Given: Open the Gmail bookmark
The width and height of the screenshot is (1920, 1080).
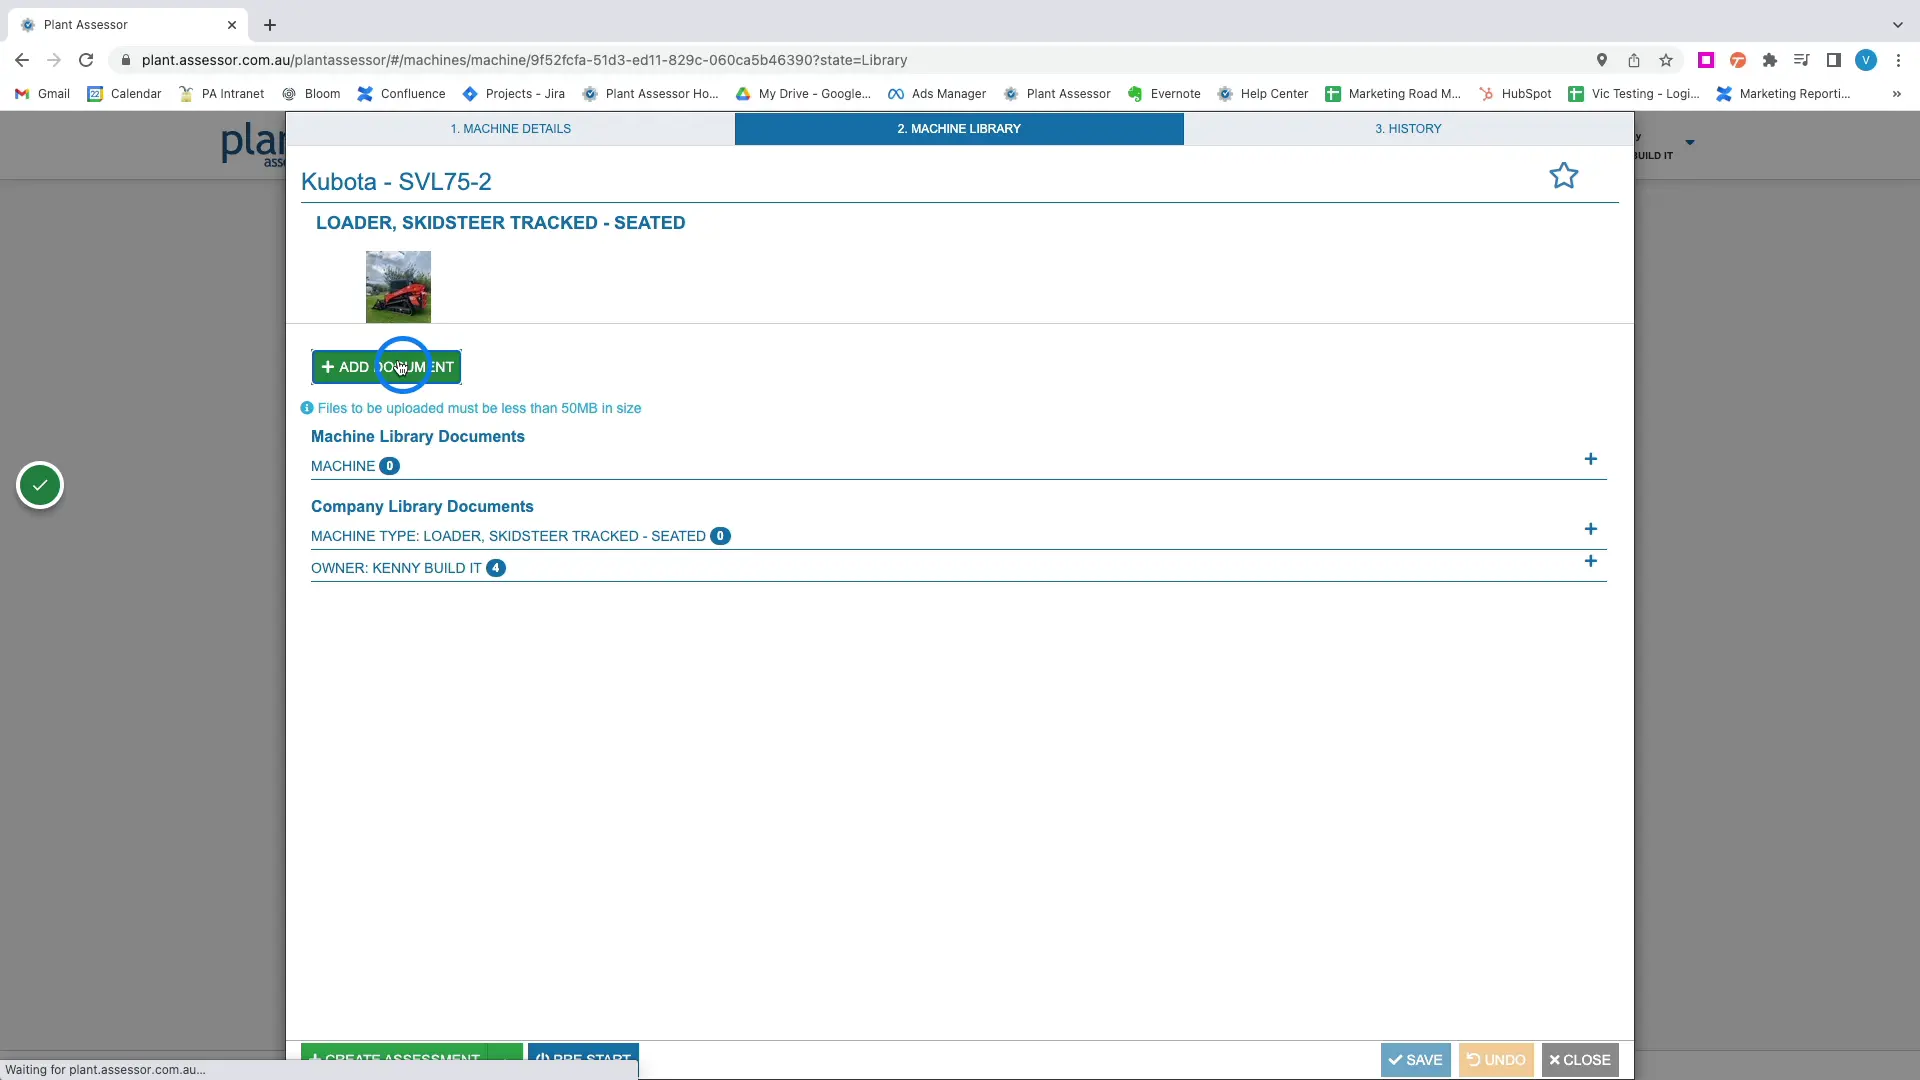Looking at the screenshot, I should pos(43,94).
